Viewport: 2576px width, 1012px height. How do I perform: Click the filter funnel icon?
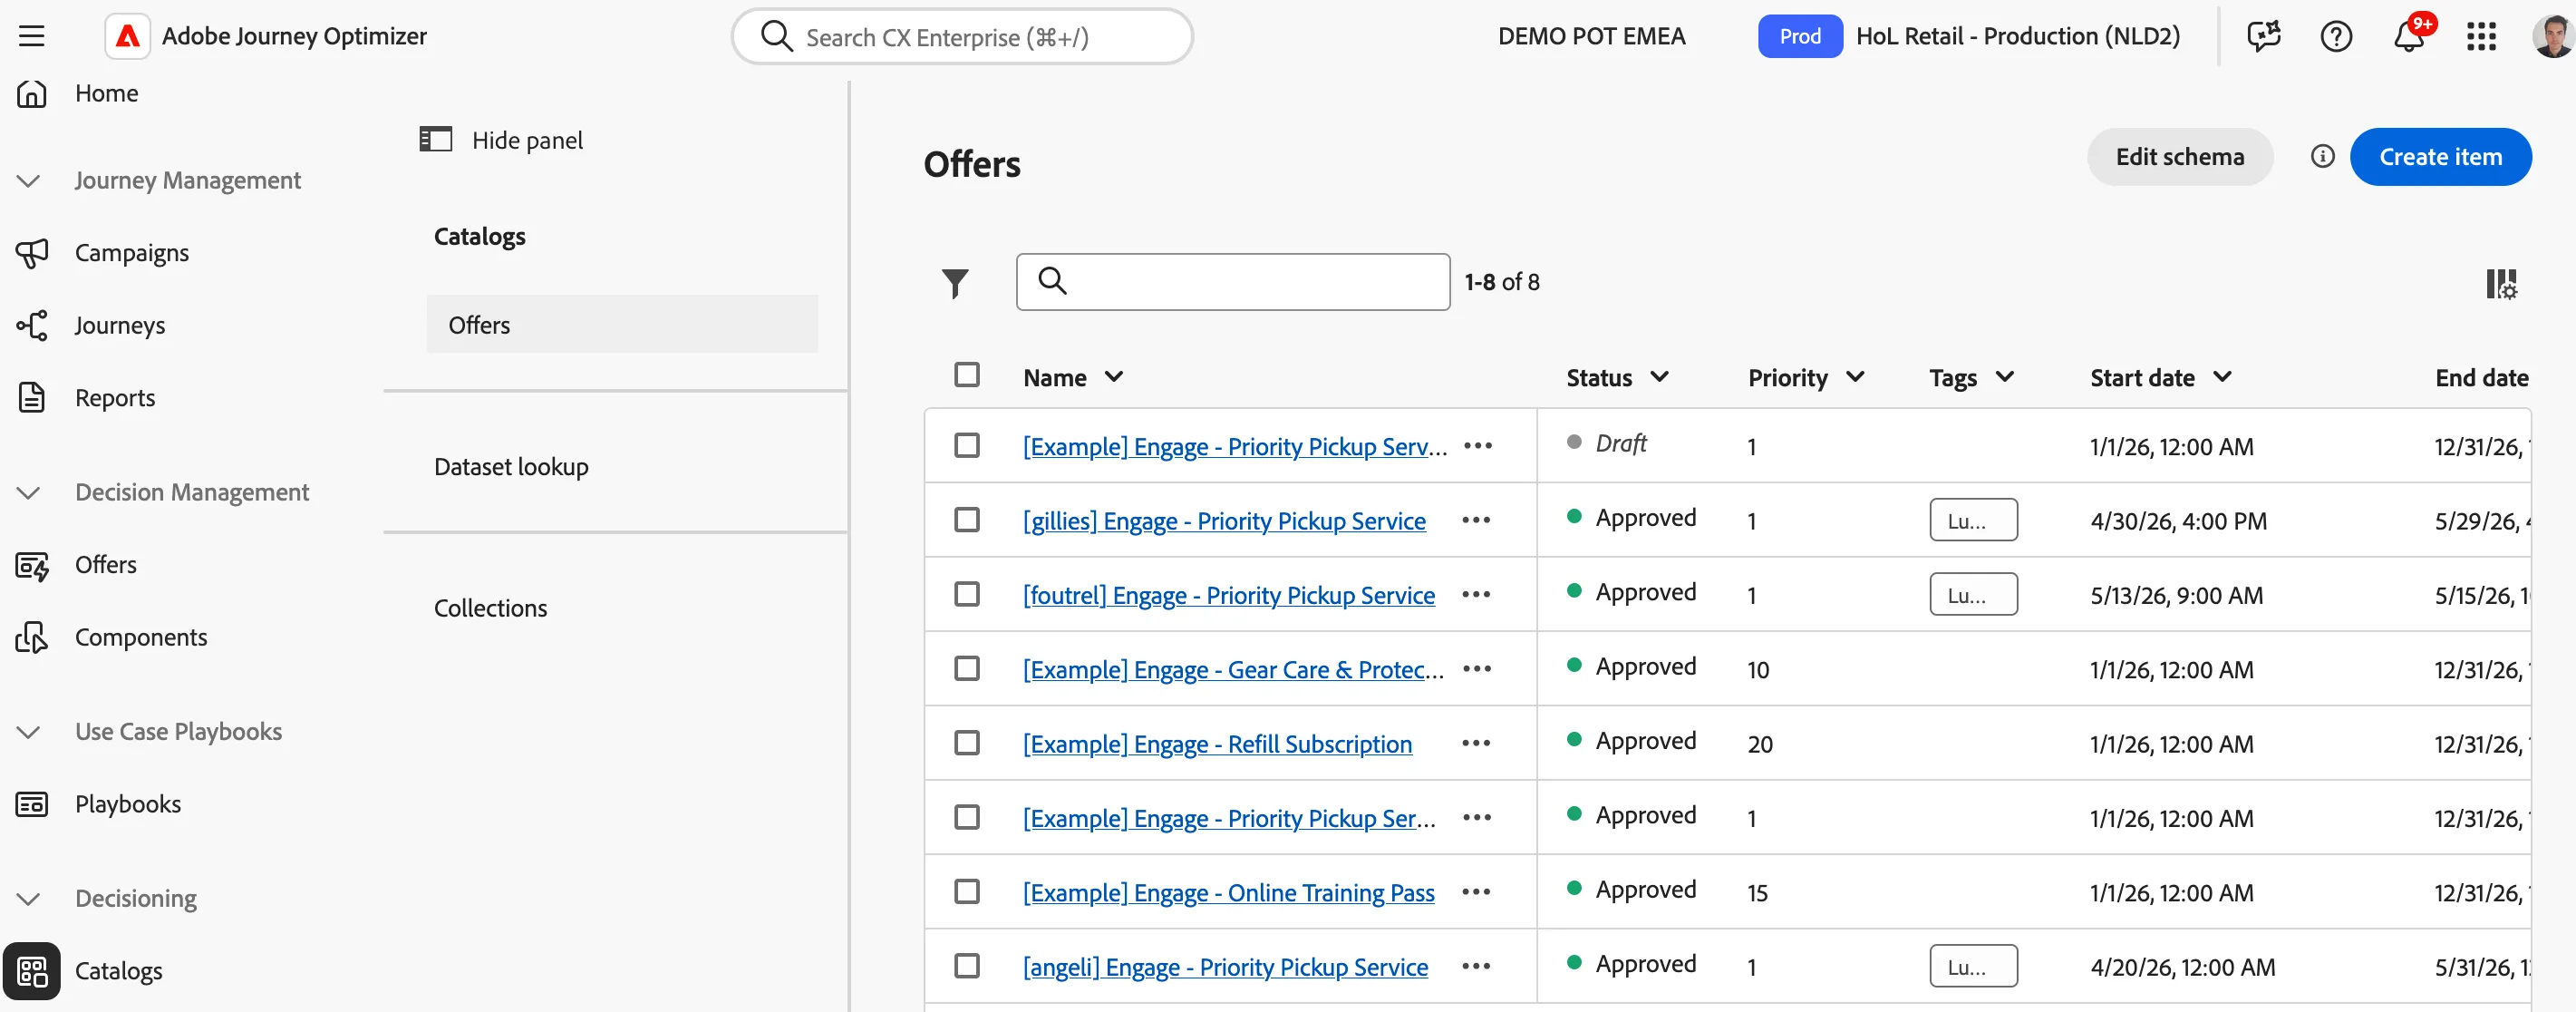click(x=955, y=283)
